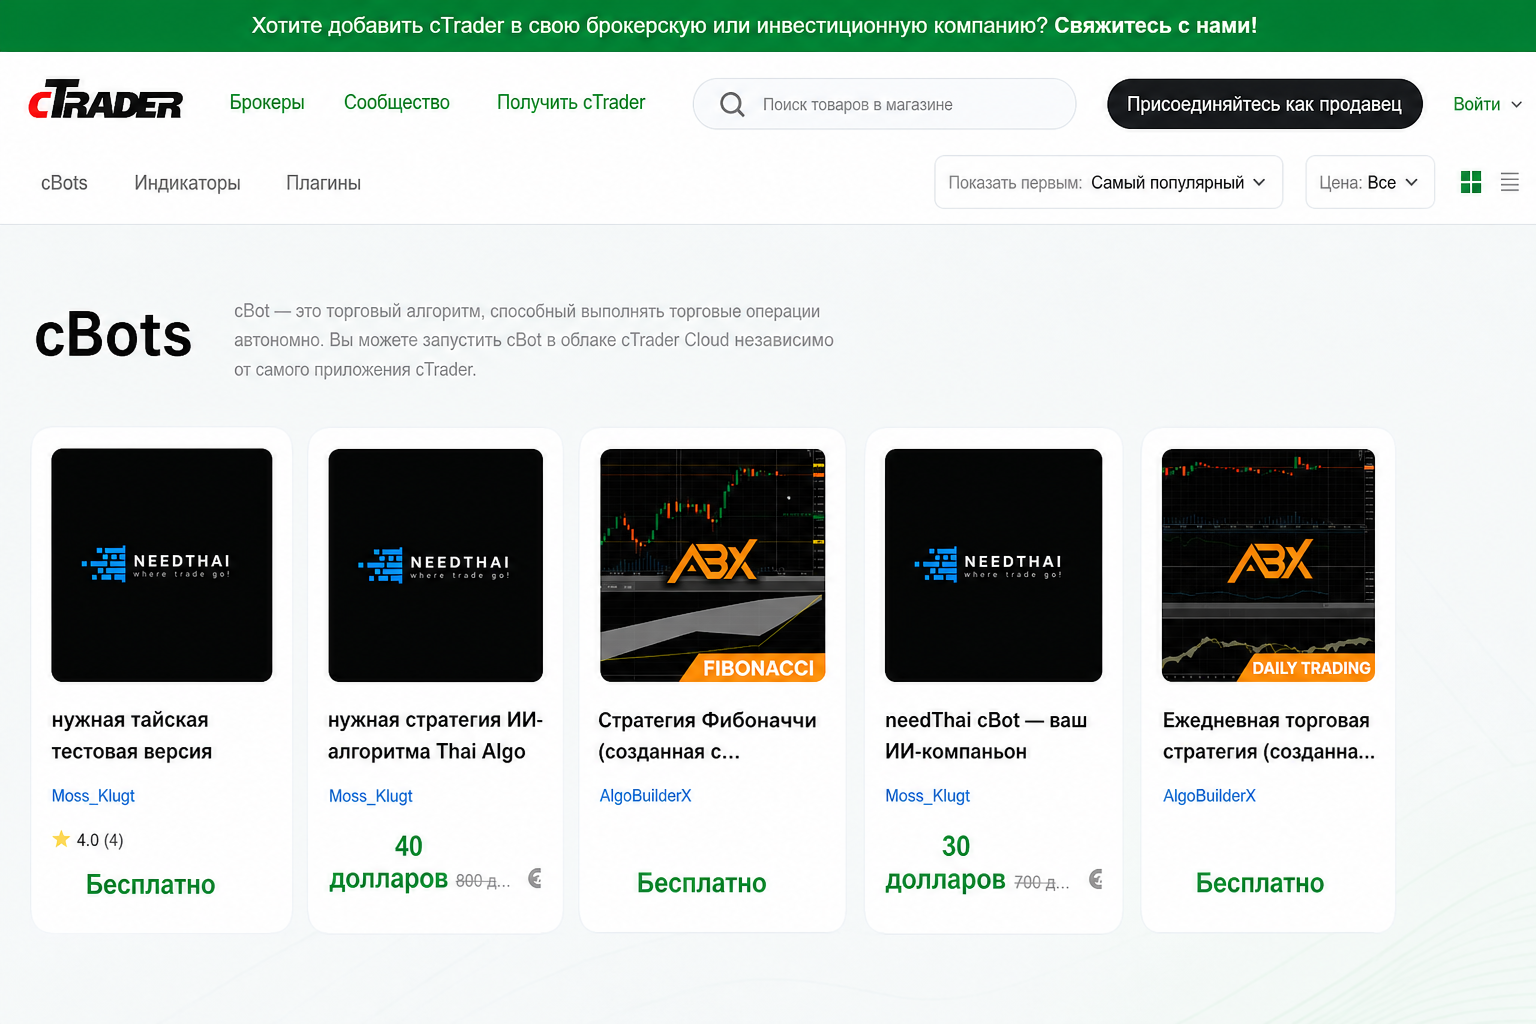Click the crossed-out 800 д... old price
The width and height of the screenshot is (1536, 1024).
point(483,881)
